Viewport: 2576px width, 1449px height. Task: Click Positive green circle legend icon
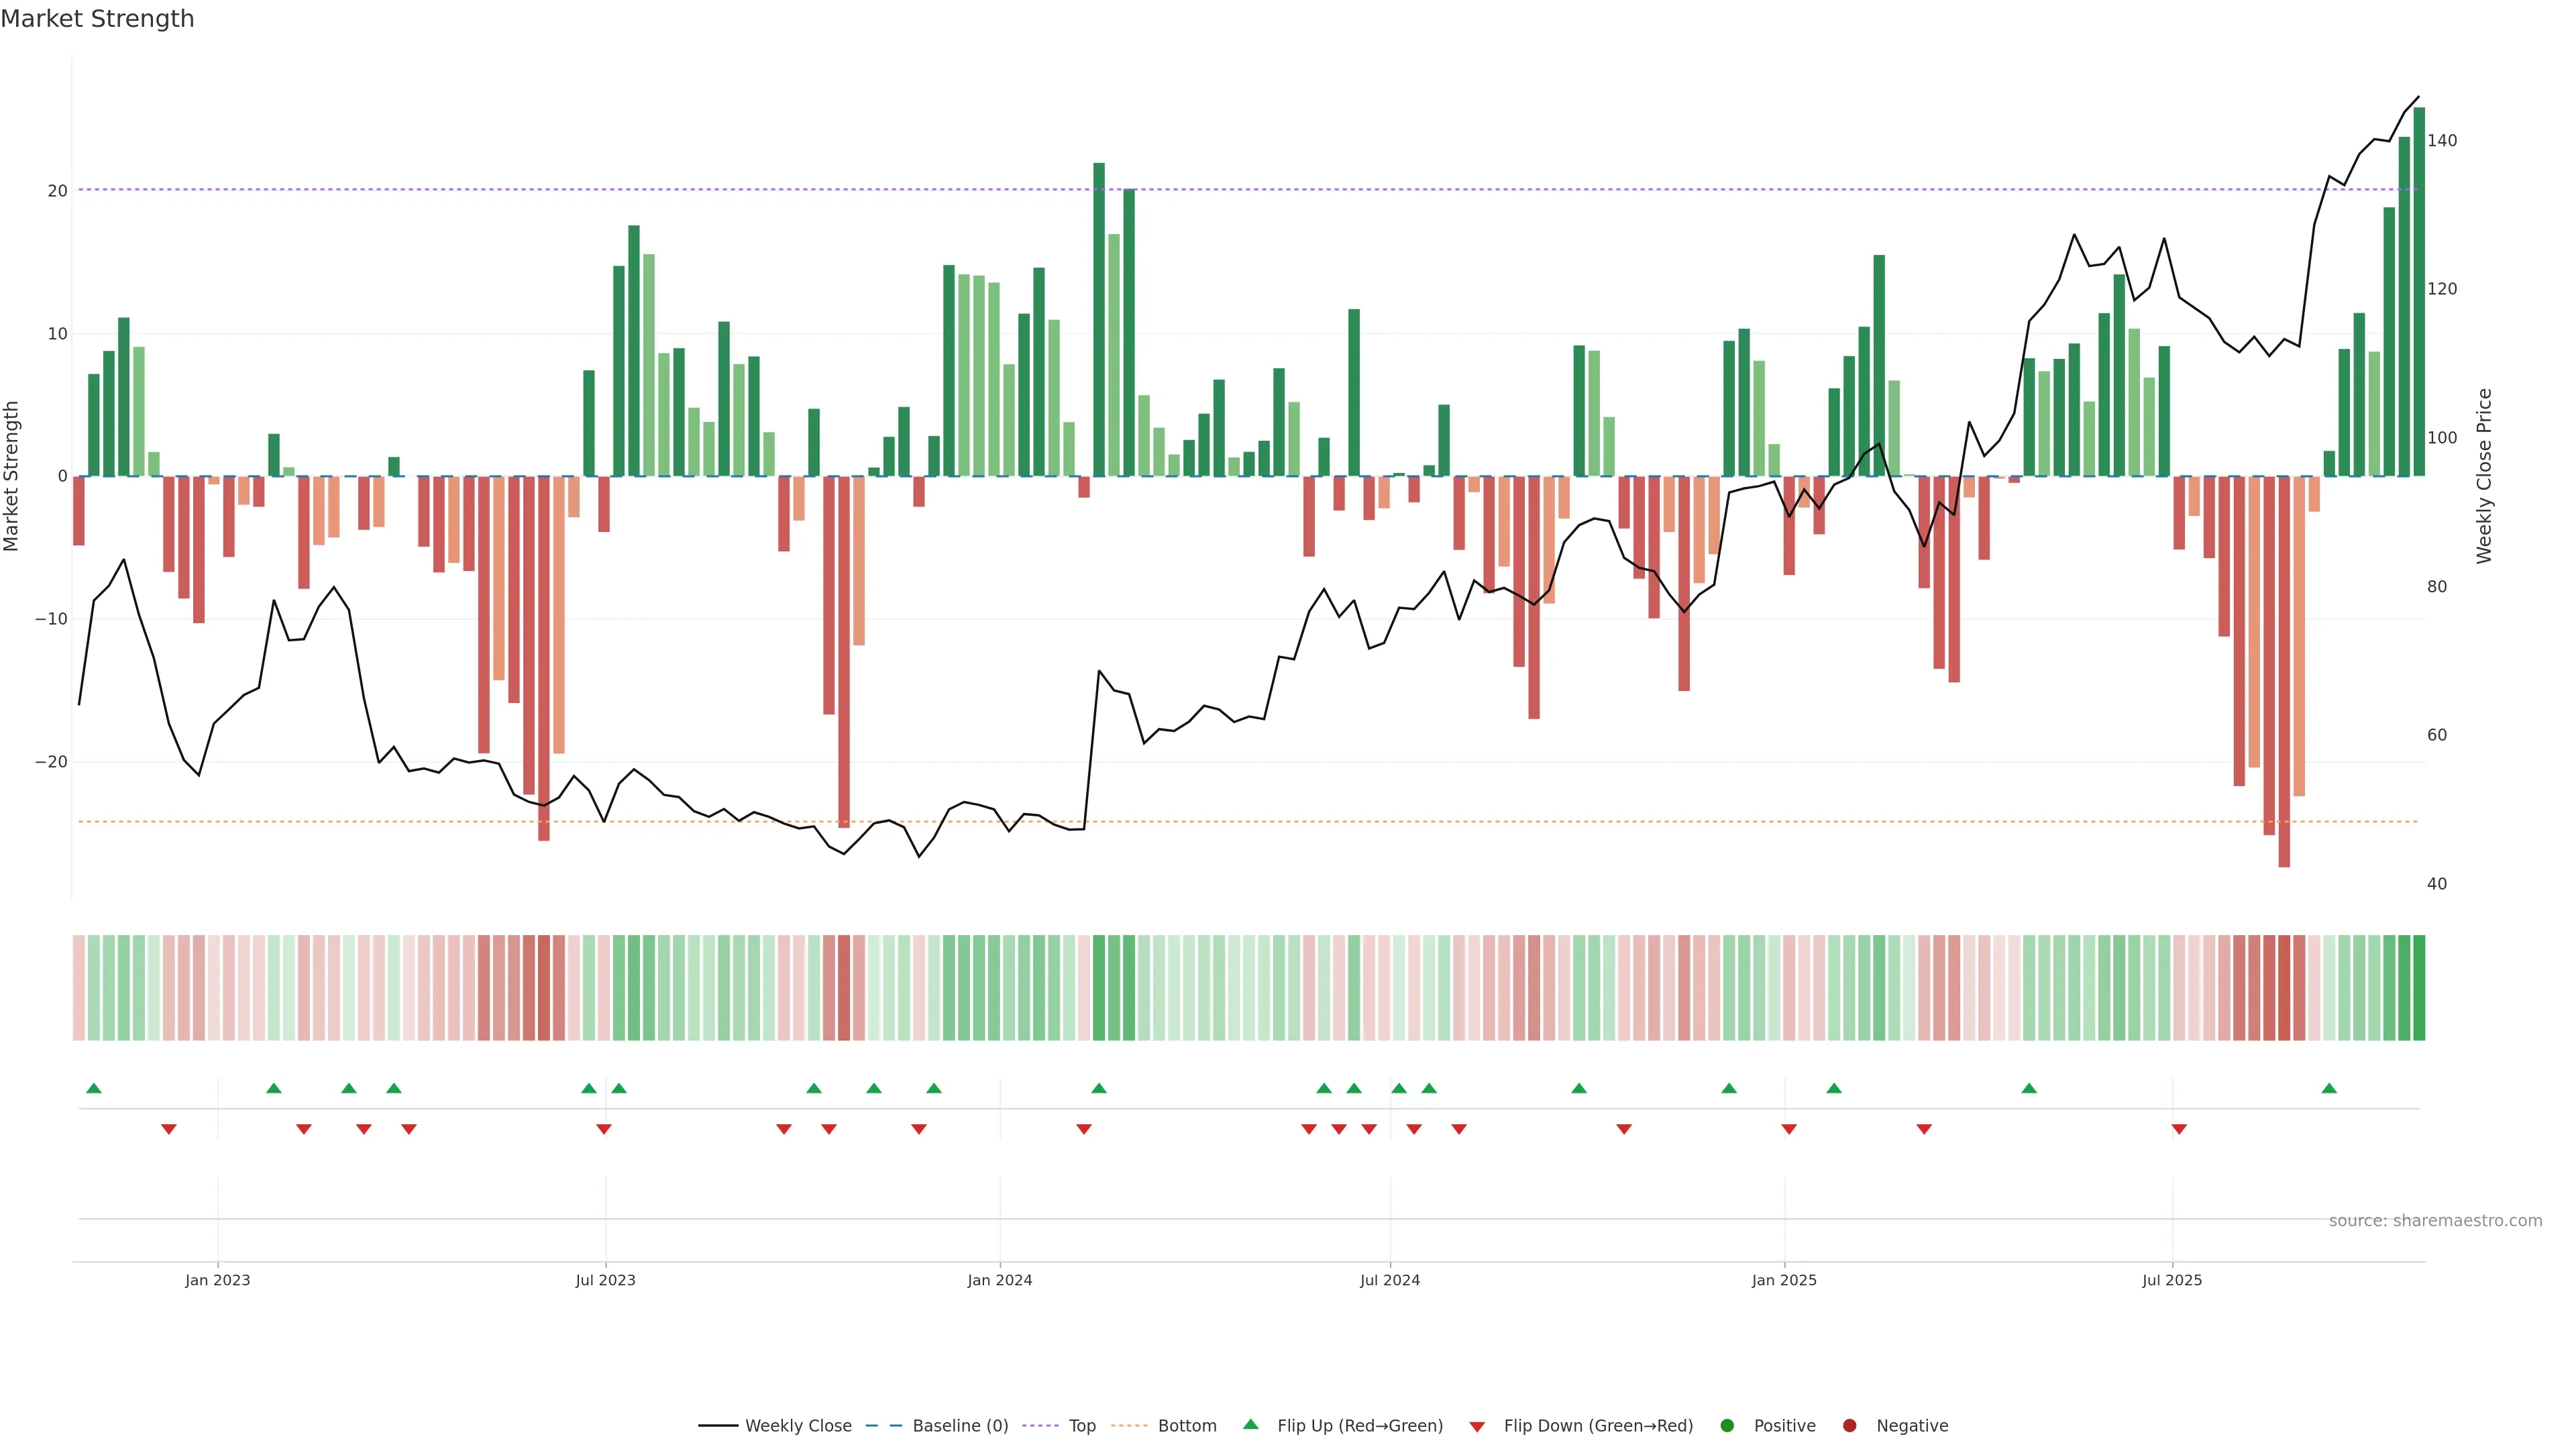[1727, 1426]
